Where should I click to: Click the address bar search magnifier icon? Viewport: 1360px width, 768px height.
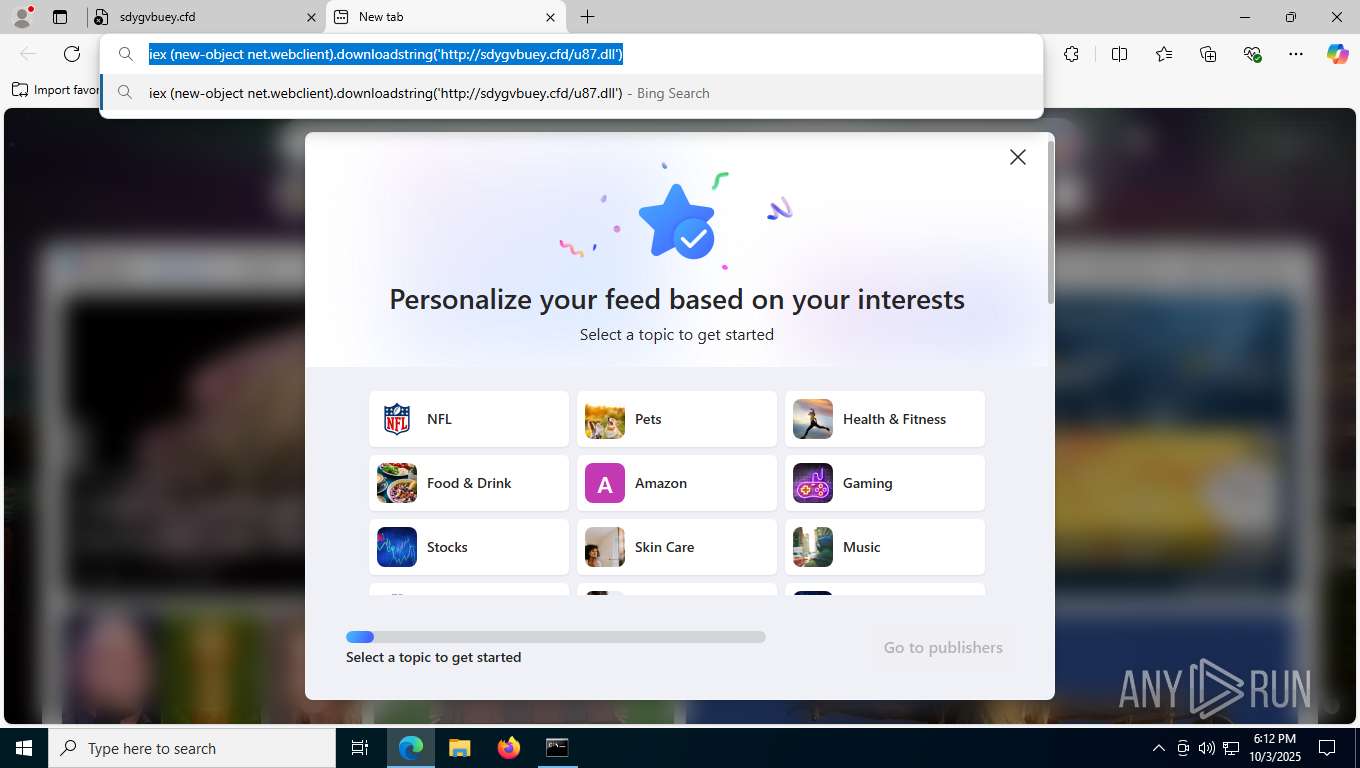[x=125, y=54]
